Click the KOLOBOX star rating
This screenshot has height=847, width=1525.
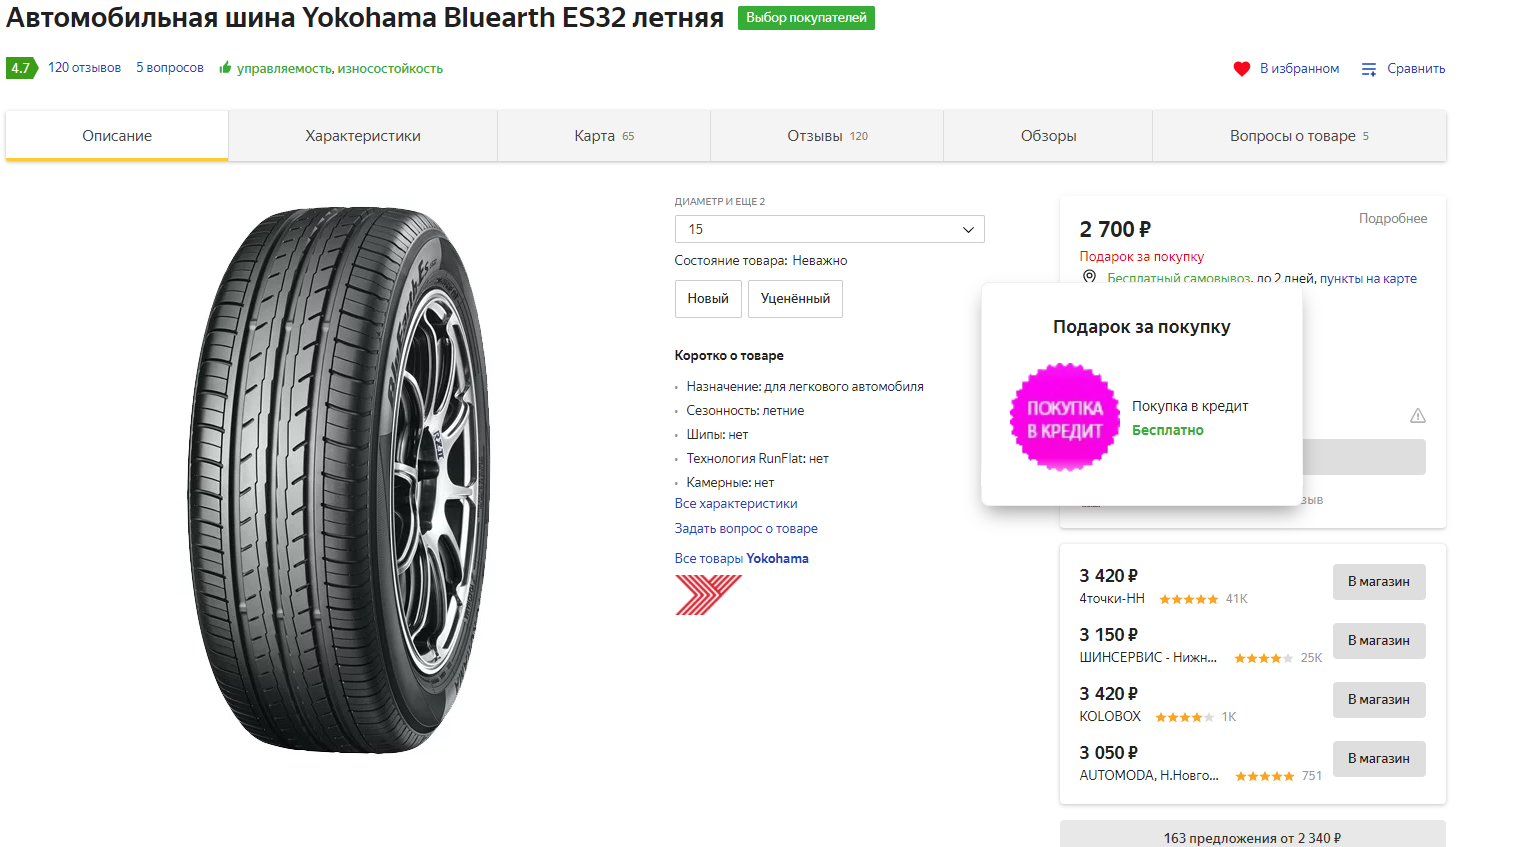click(x=1184, y=717)
